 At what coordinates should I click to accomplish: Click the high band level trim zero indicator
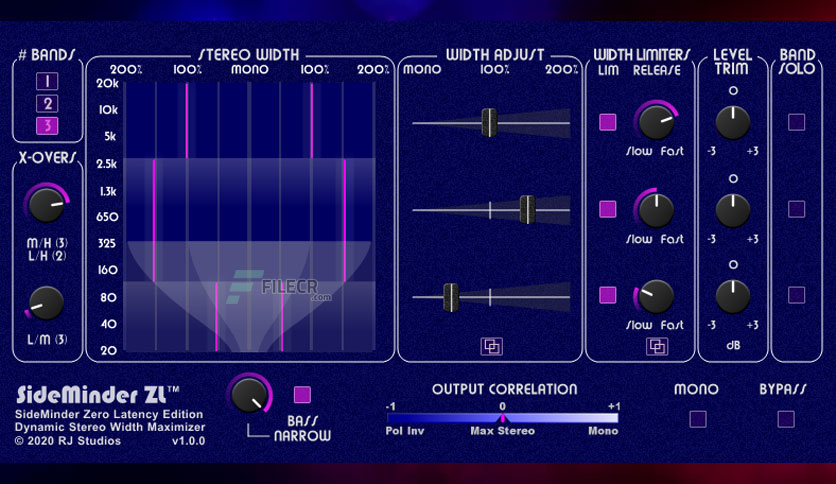click(x=733, y=91)
